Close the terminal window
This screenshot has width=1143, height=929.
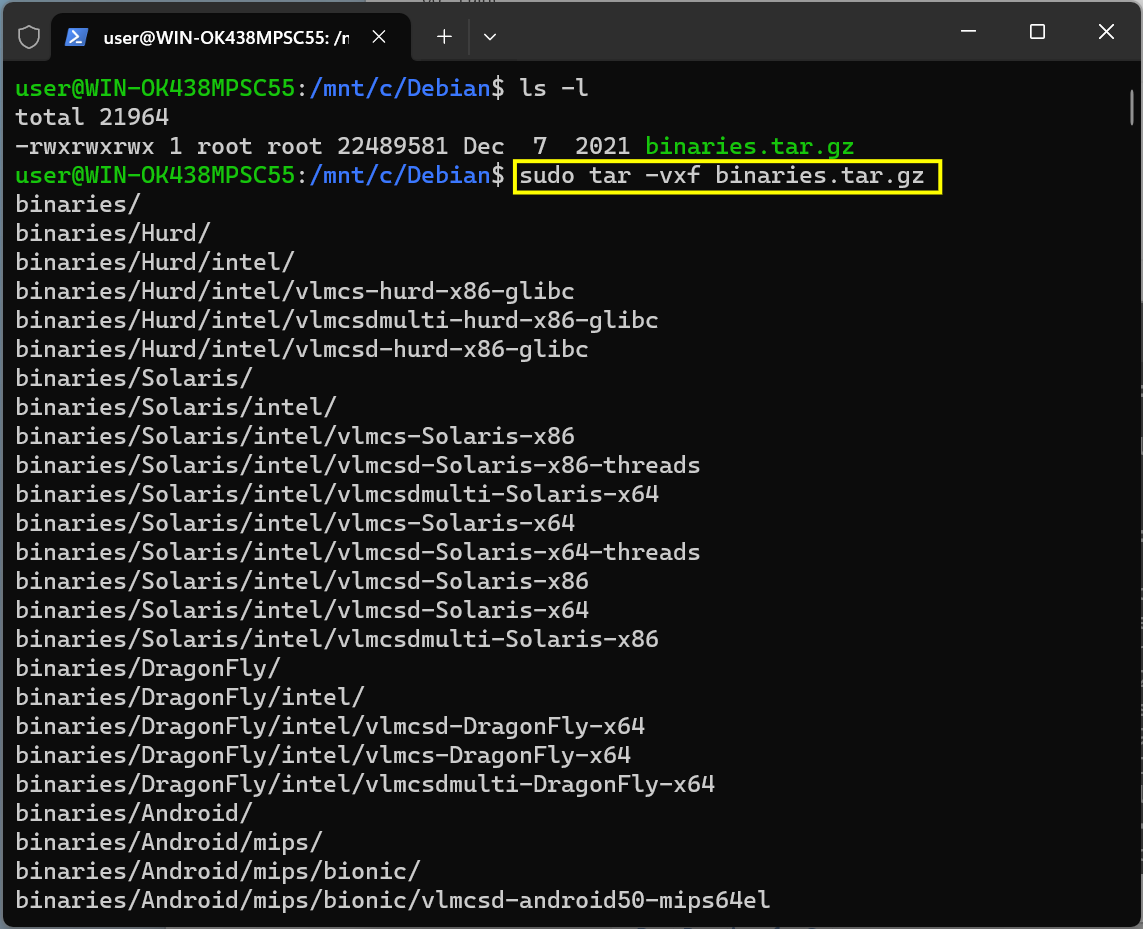pyautogui.click(x=1106, y=31)
